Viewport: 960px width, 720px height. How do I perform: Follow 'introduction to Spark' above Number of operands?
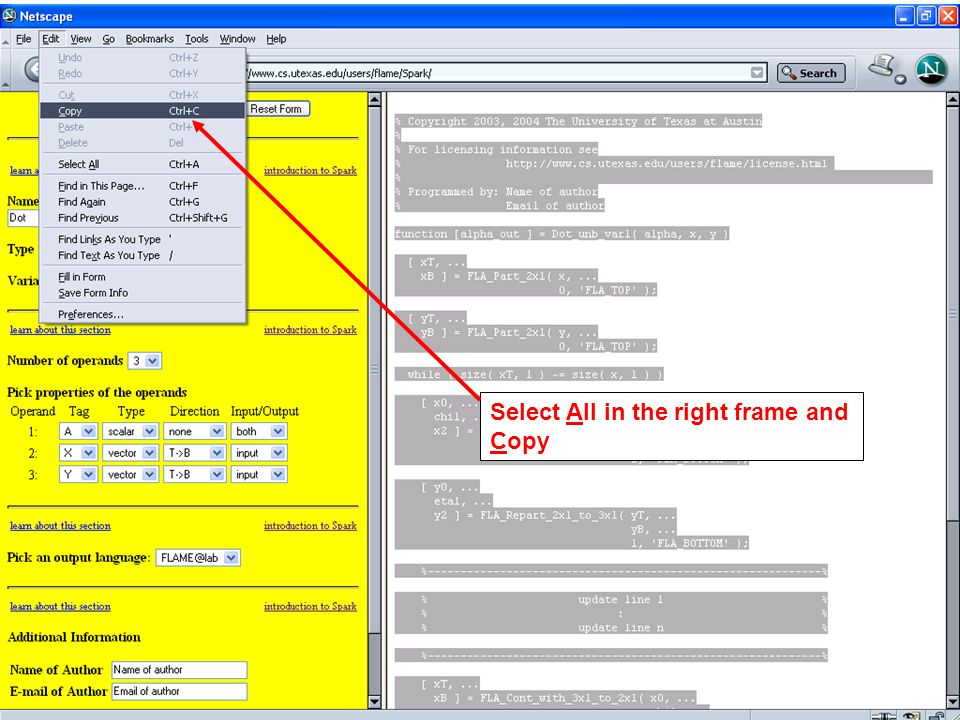[x=310, y=329]
